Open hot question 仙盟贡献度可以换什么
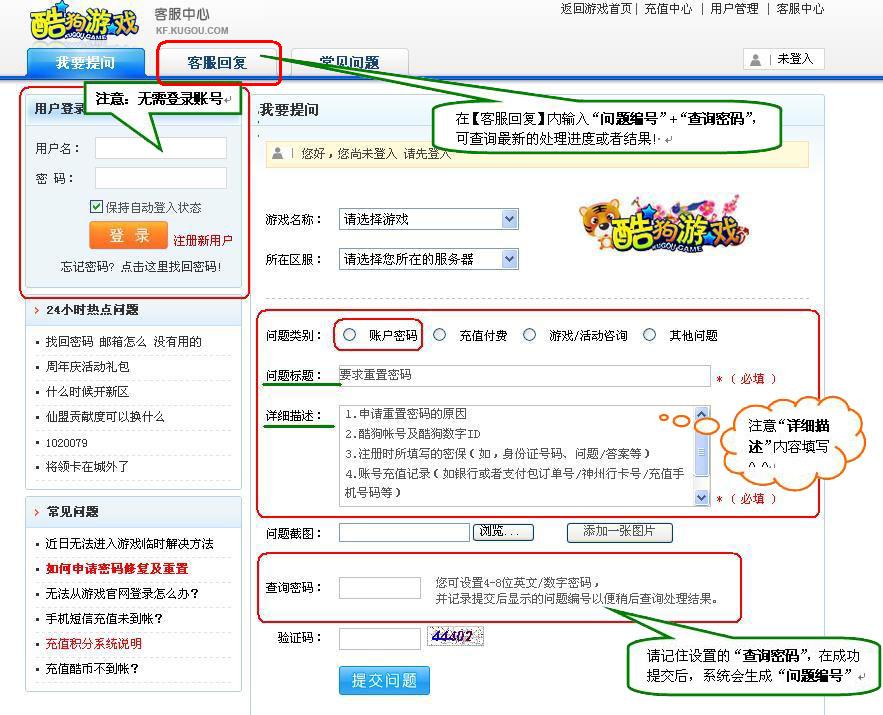 tap(105, 417)
